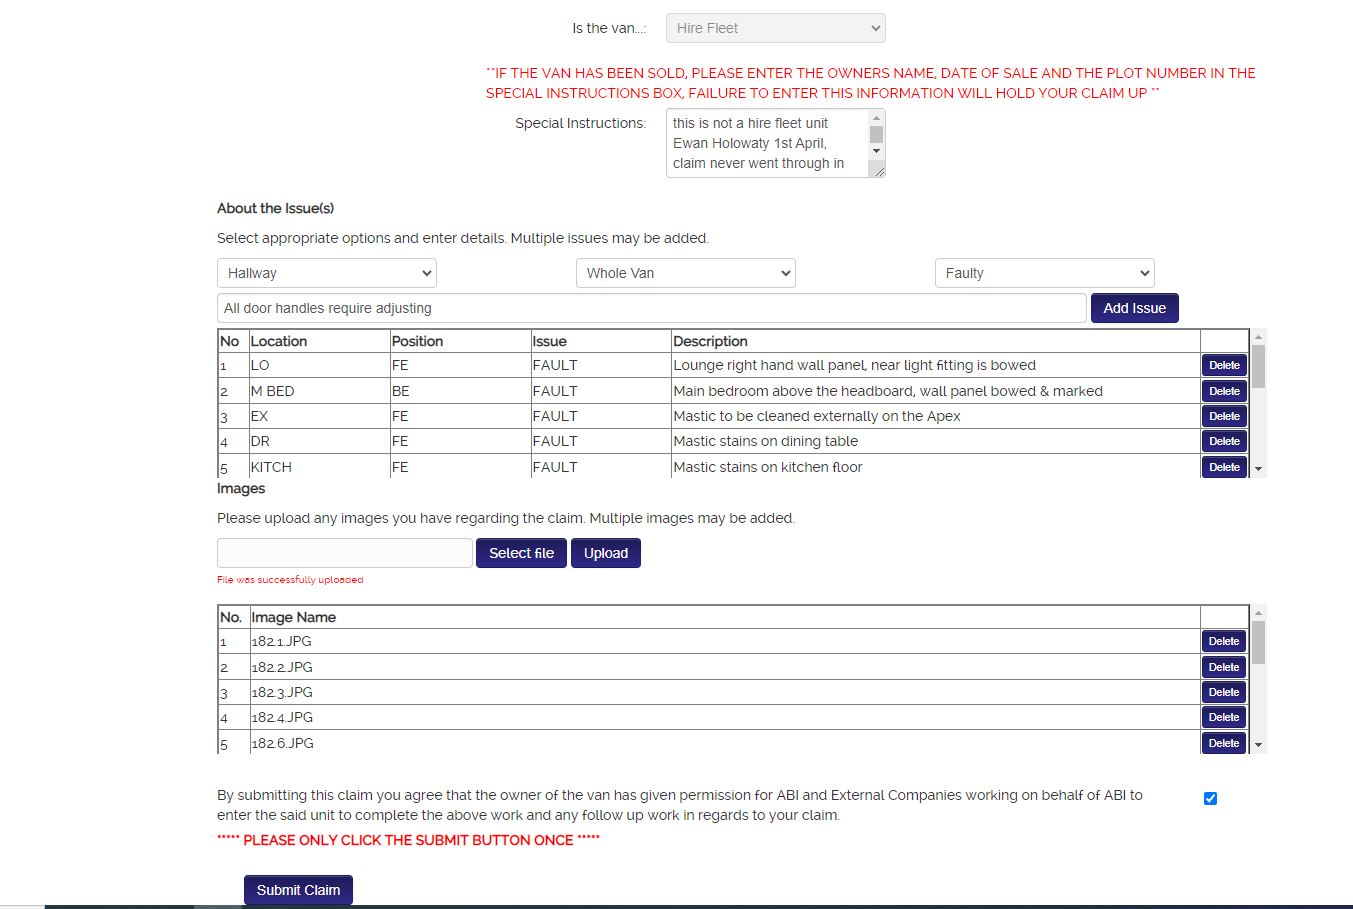Screen dimensions: 1353x909
Task: Delete image 182.3.JPG from the list
Action: (1224, 692)
